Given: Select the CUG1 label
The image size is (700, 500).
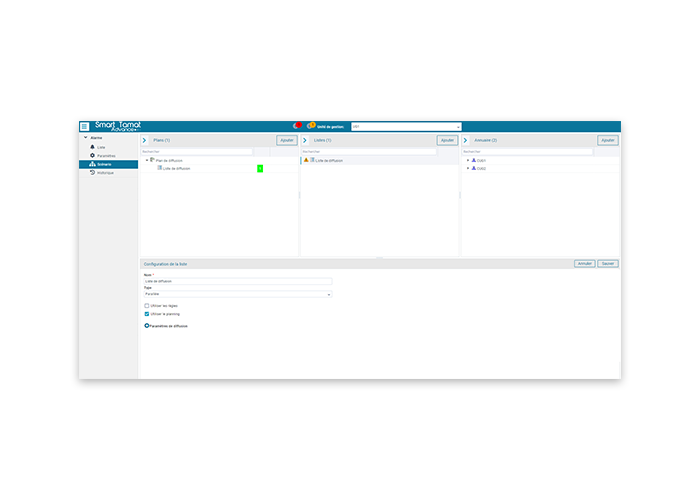Looking at the screenshot, I should [481, 161].
